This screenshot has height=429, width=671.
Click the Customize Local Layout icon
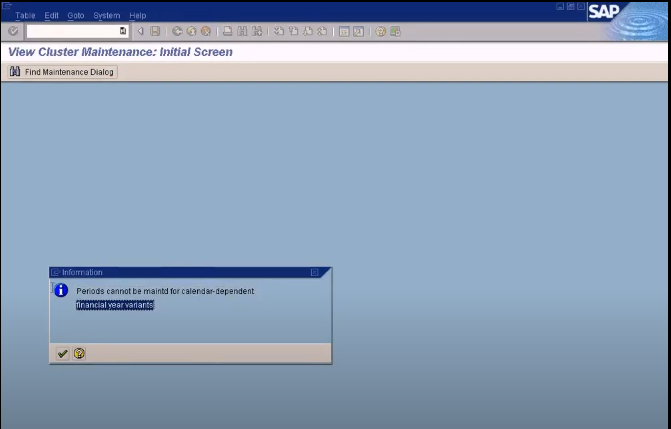pyautogui.click(x=395, y=31)
